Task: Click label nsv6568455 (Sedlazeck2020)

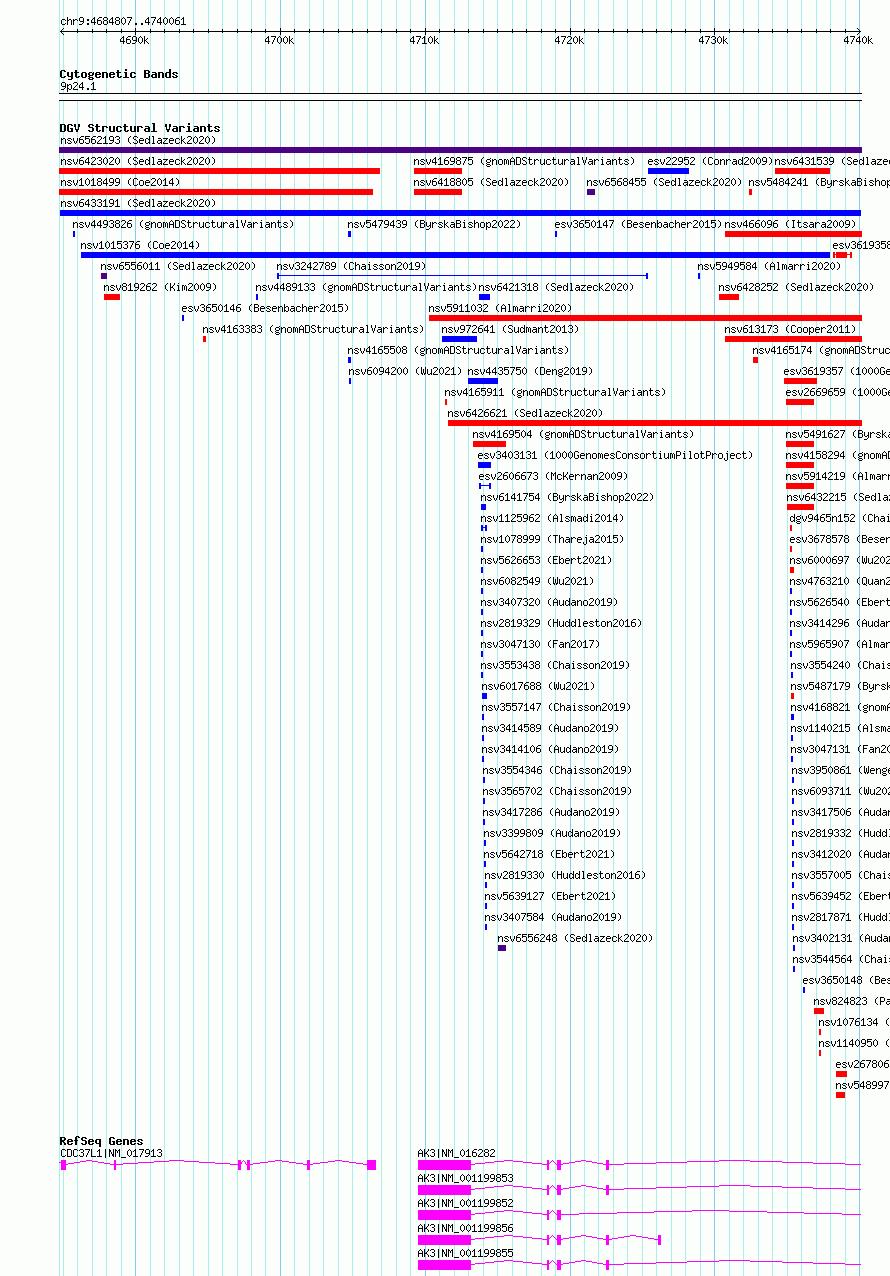Action: click(x=664, y=182)
